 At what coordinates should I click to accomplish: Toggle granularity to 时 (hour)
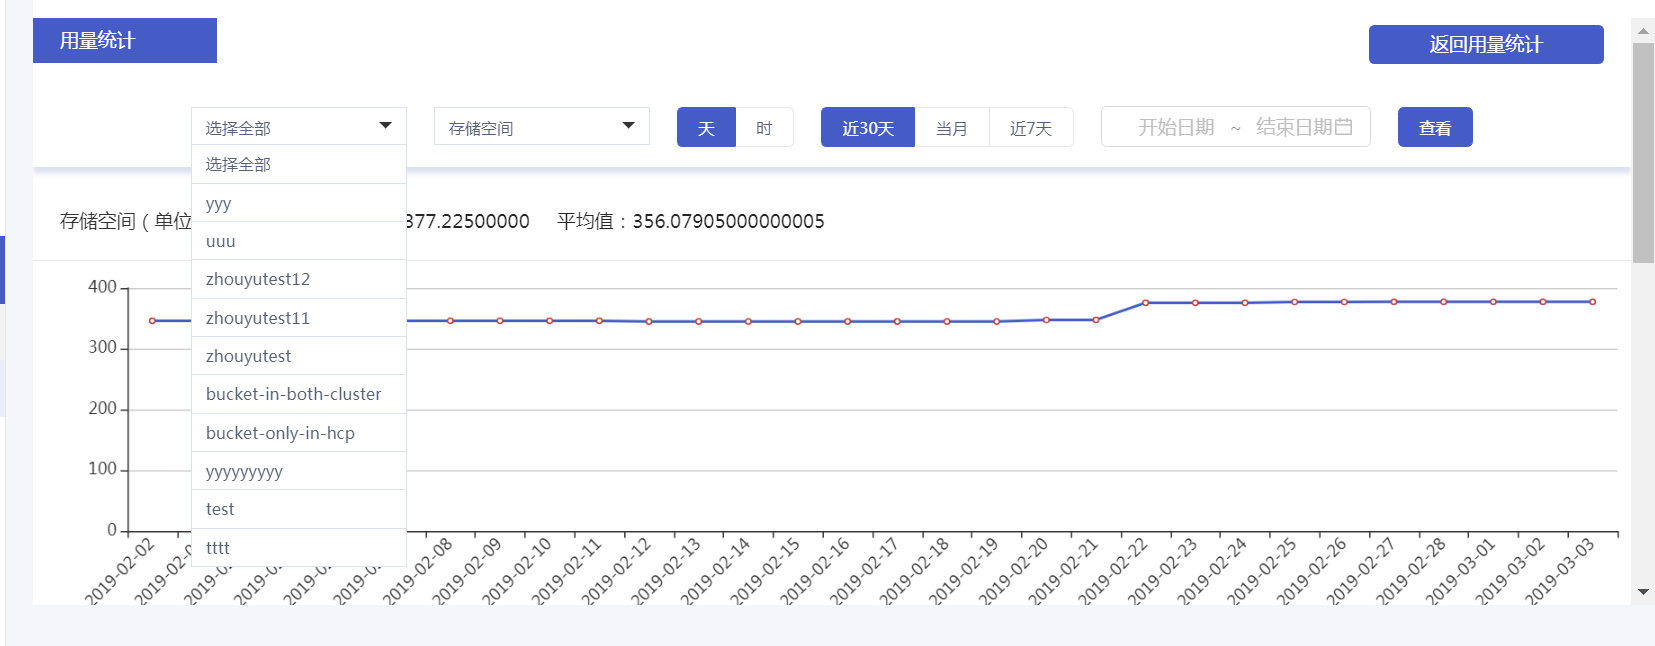coord(764,127)
